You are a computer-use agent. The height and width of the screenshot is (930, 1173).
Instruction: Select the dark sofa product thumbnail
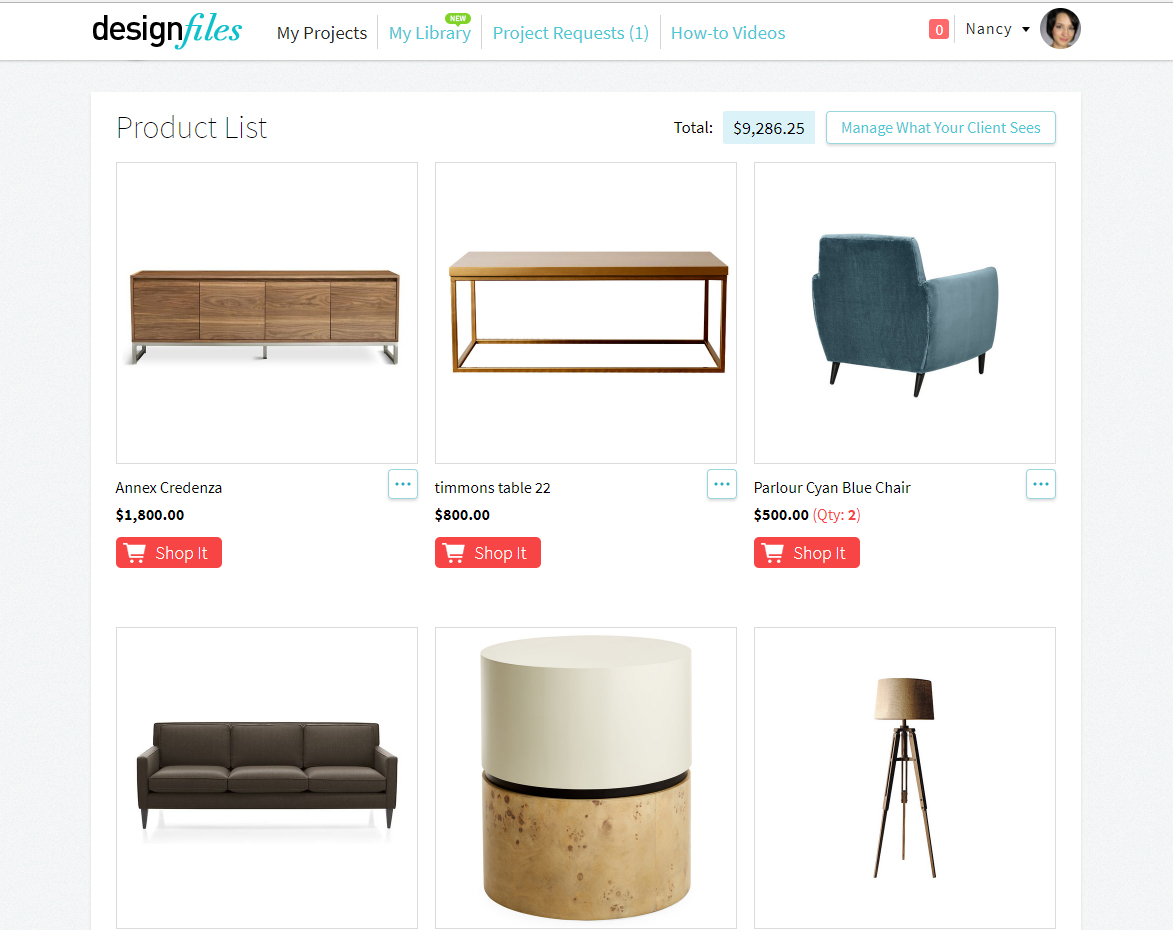tap(266, 777)
